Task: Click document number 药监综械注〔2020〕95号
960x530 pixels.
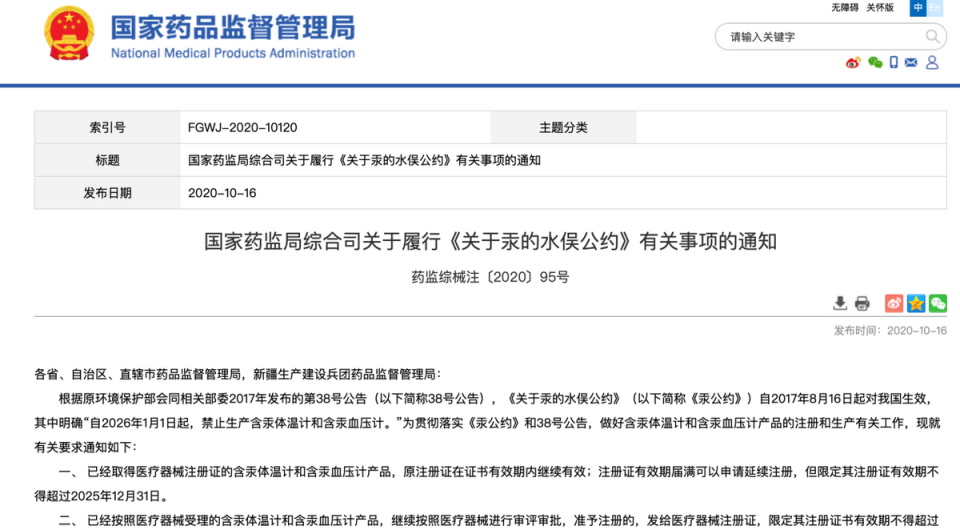Action: 490,277
